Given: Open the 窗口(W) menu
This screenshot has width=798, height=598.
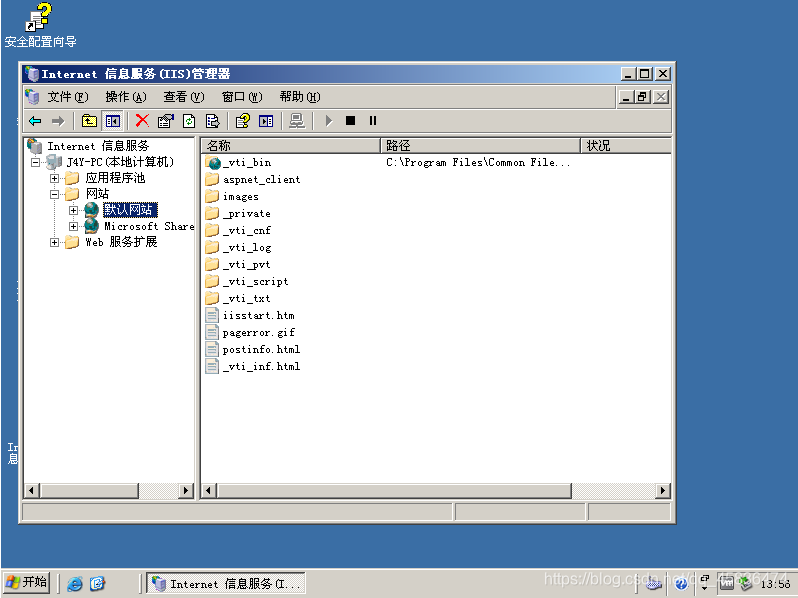Looking at the screenshot, I should point(242,97).
